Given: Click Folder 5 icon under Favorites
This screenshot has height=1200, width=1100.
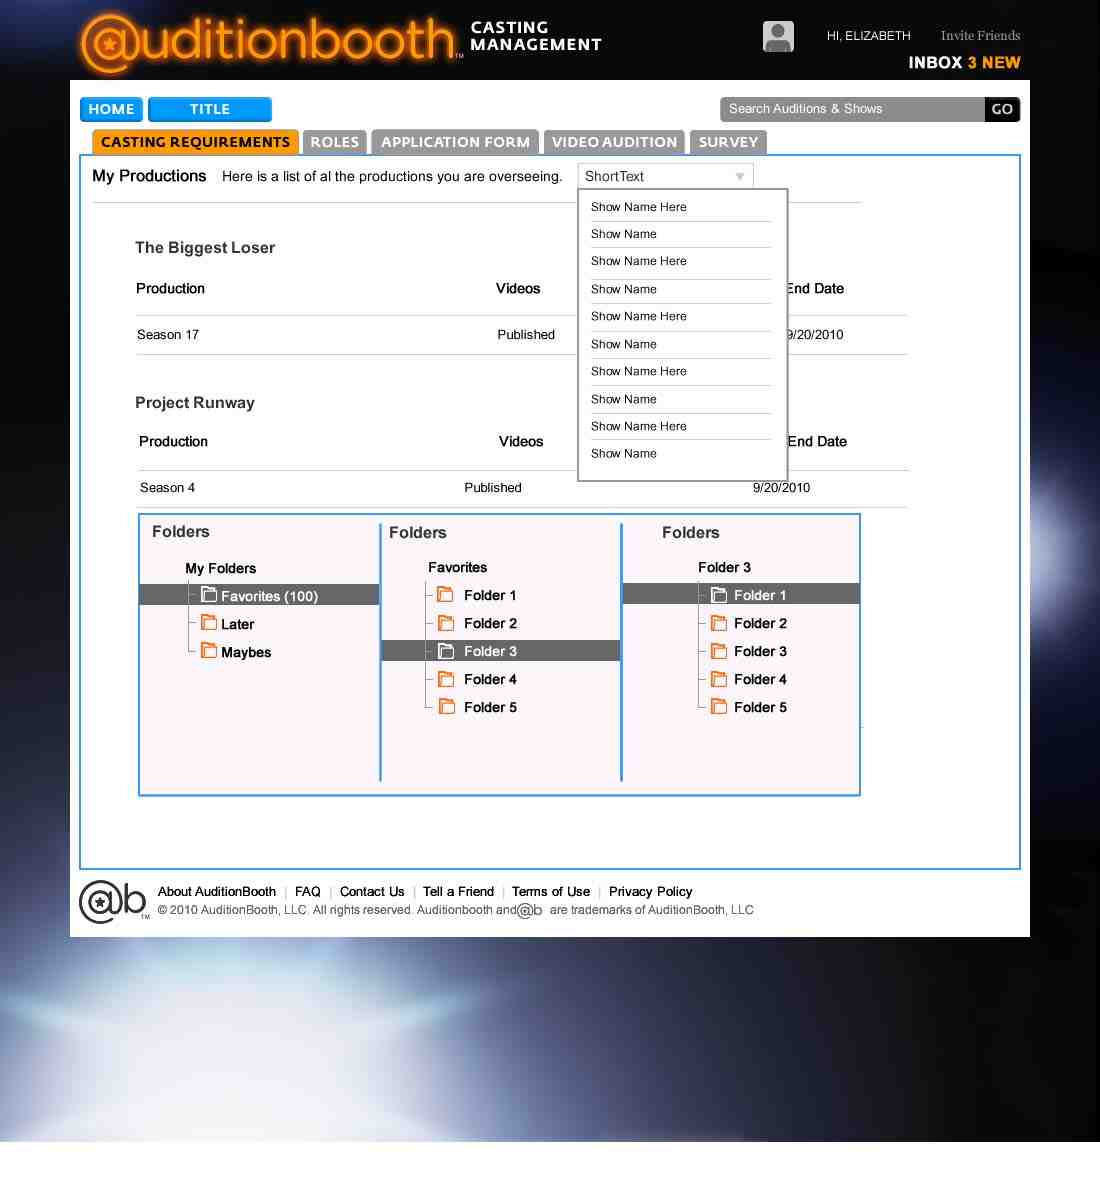Looking at the screenshot, I should coord(446,706).
